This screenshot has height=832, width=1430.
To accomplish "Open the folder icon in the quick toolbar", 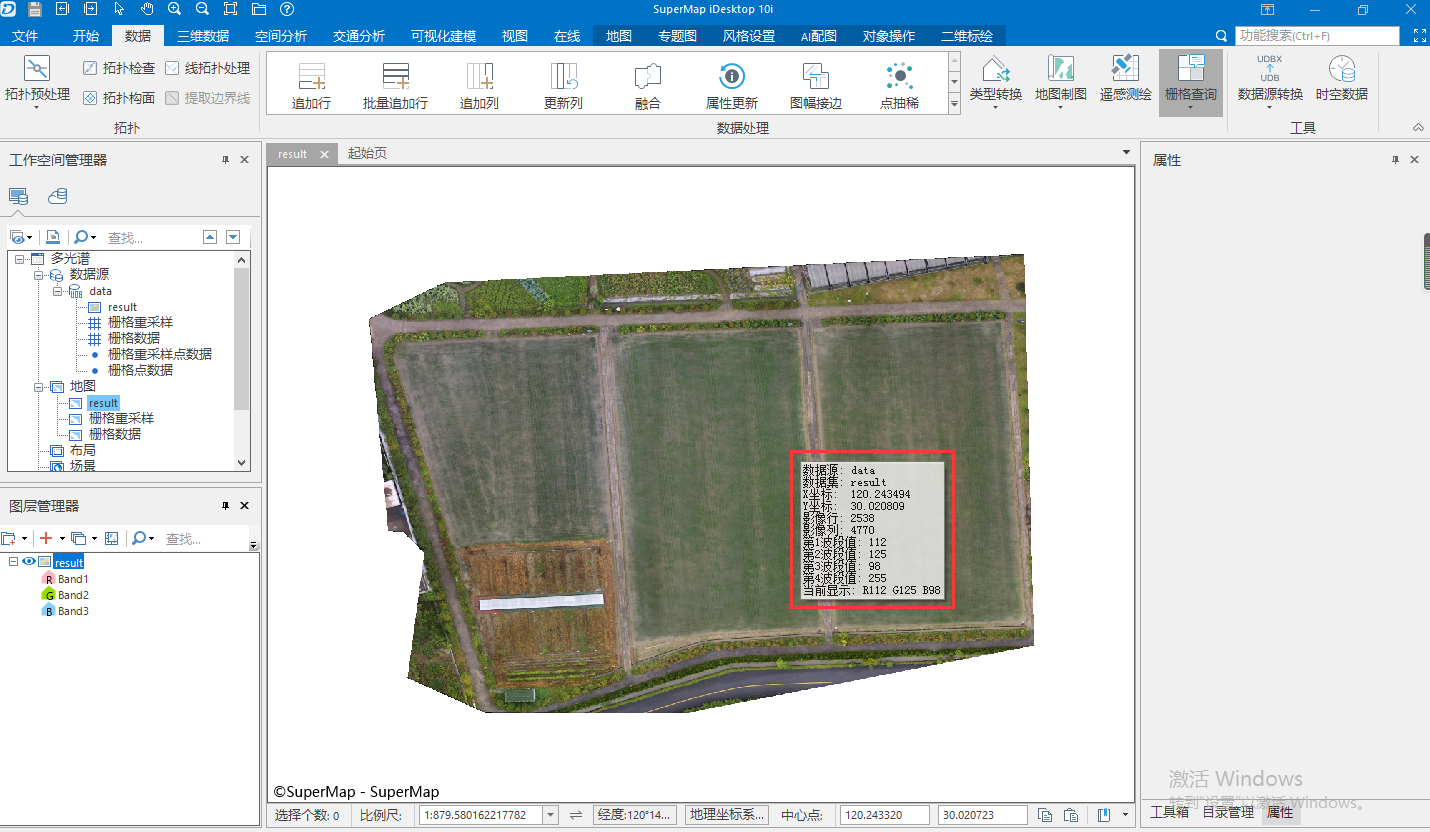I will tap(258, 9).
